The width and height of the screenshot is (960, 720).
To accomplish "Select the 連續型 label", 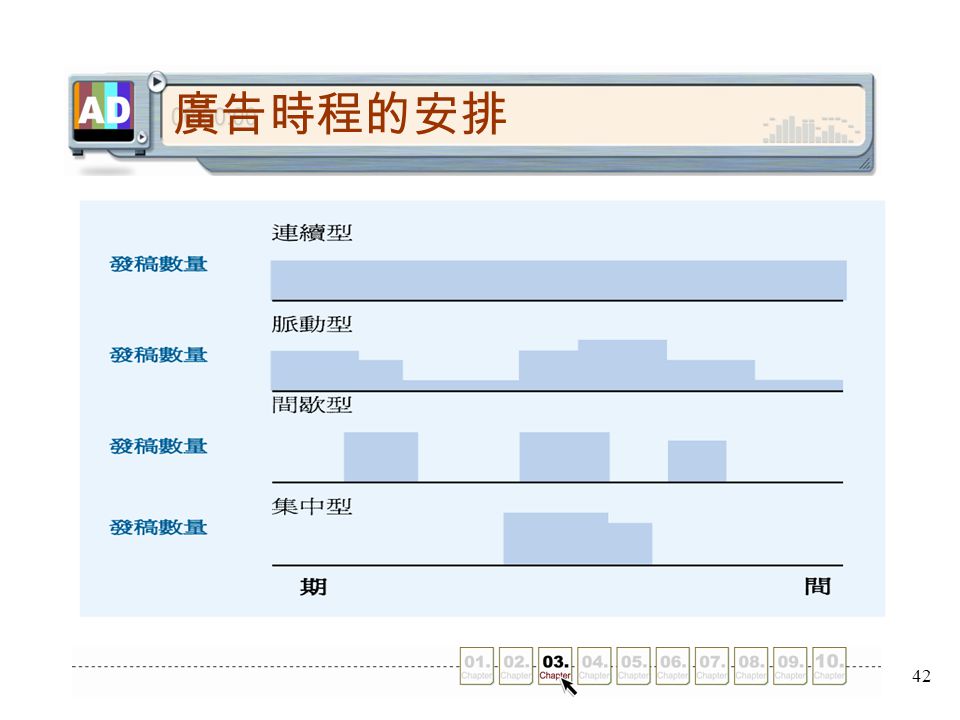I will [x=312, y=233].
